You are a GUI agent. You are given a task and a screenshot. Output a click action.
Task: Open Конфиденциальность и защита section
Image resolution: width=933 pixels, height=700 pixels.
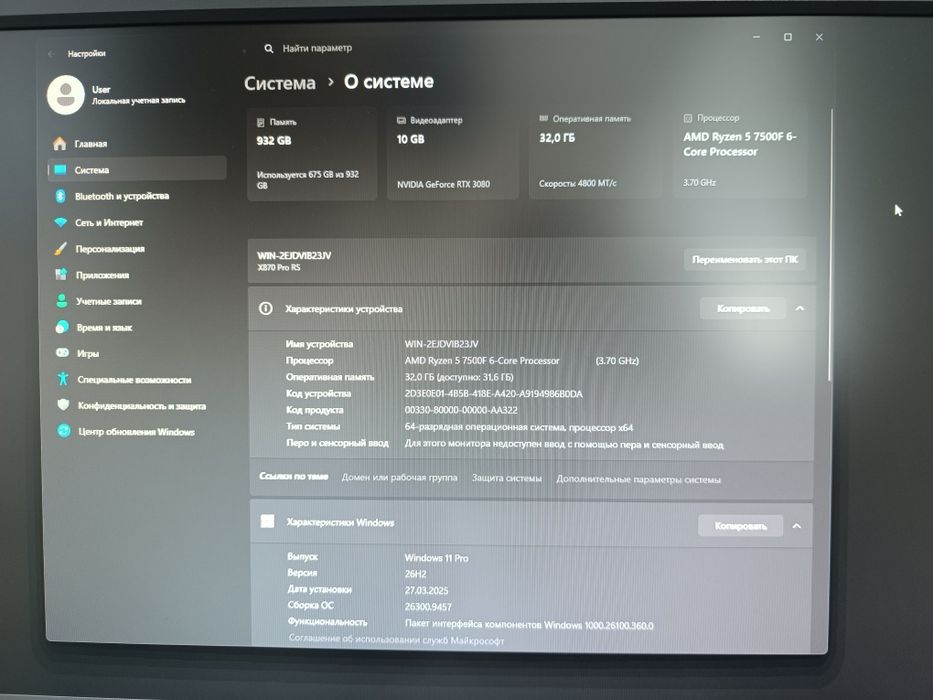point(137,405)
